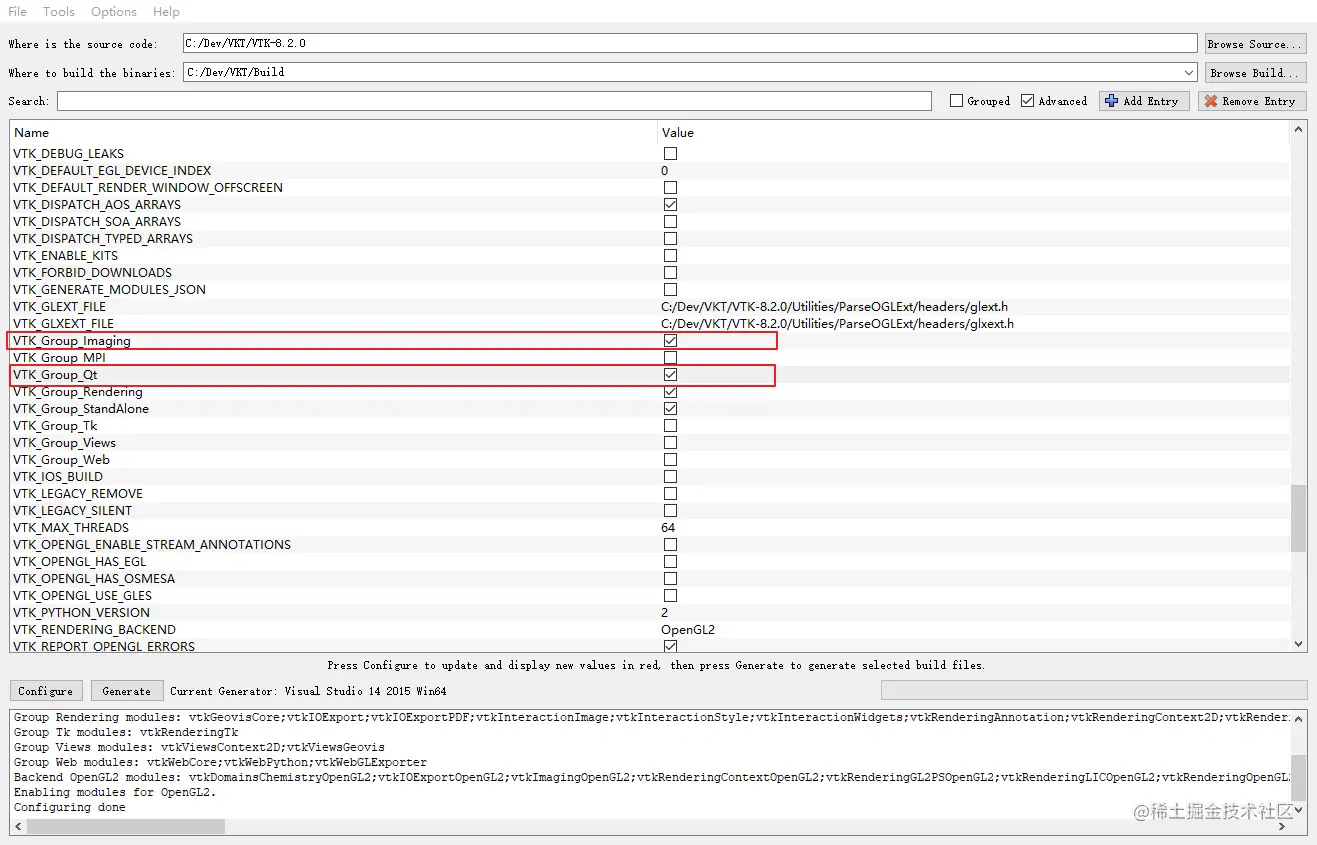1317x845 pixels.
Task: Click the Browse Source button
Action: point(1254,44)
